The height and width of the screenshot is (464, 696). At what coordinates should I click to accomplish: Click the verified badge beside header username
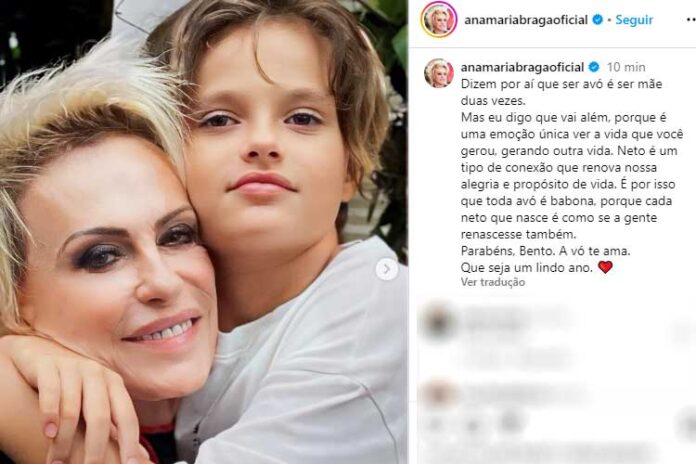(598, 20)
